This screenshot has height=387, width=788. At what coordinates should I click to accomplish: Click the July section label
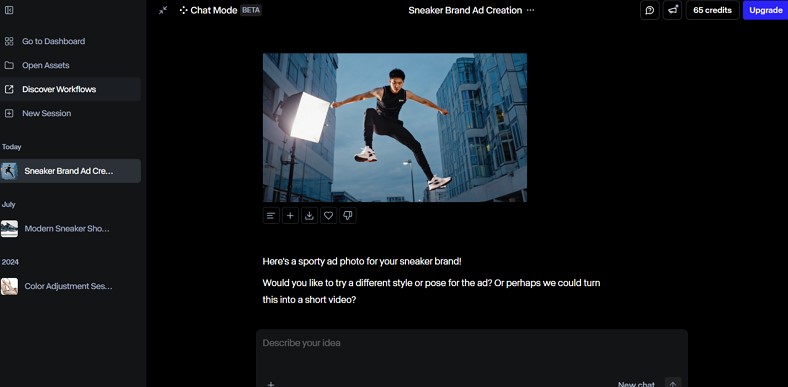click(9, 205)
